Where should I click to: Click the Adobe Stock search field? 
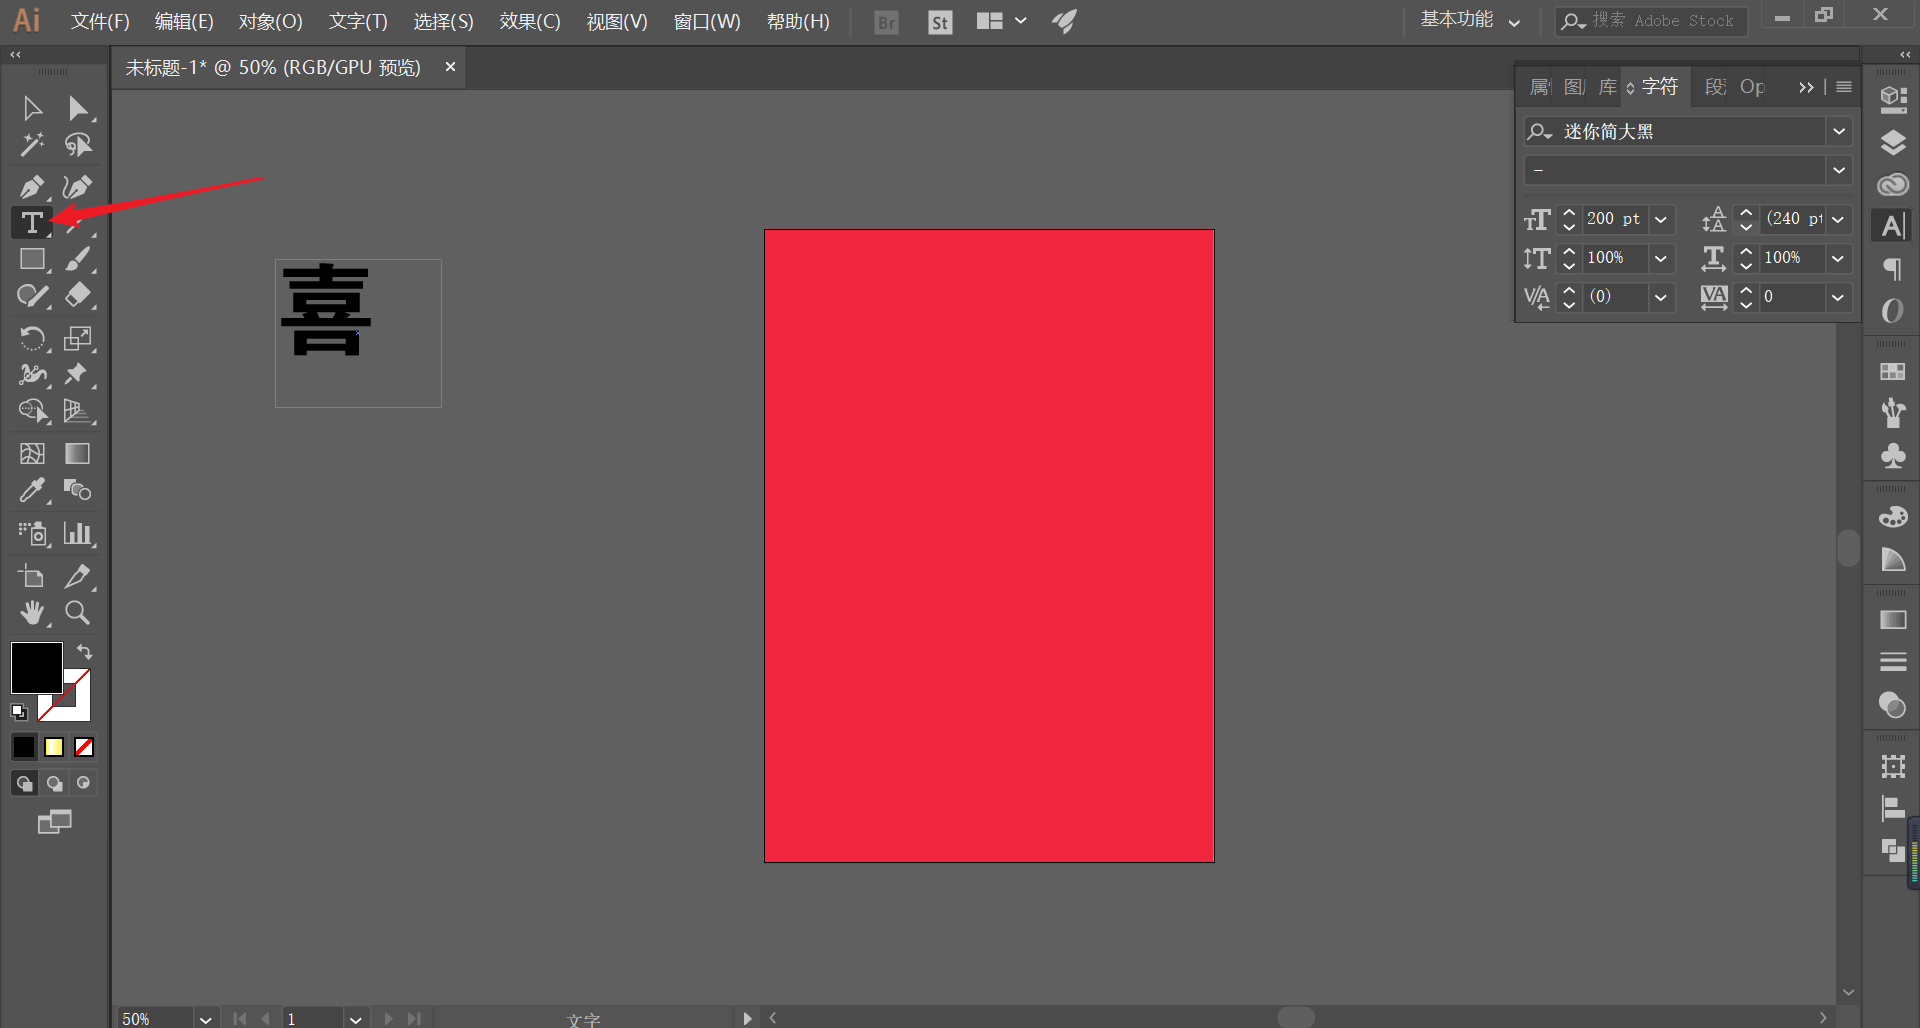coord(1651,21)
